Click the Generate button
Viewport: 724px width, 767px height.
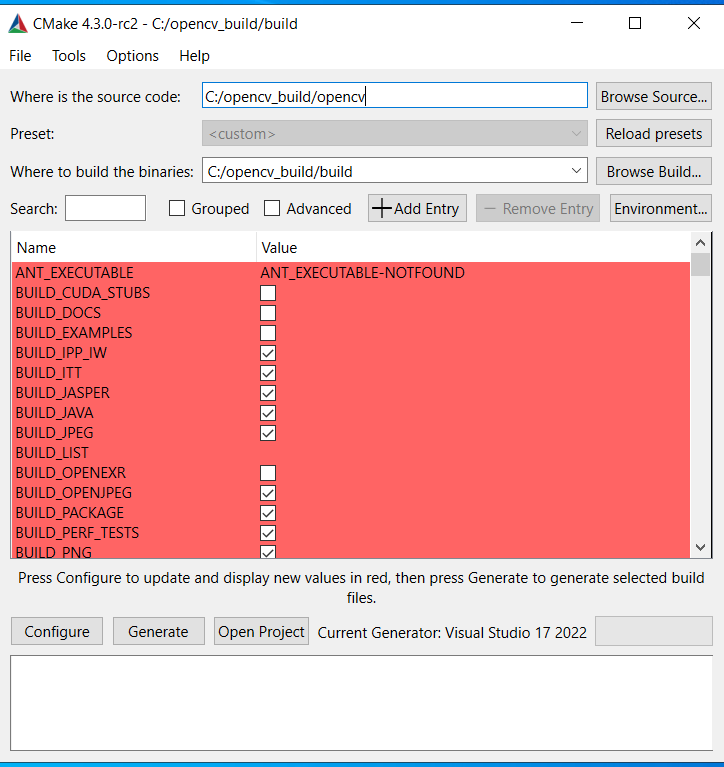(x=158, y=631)
